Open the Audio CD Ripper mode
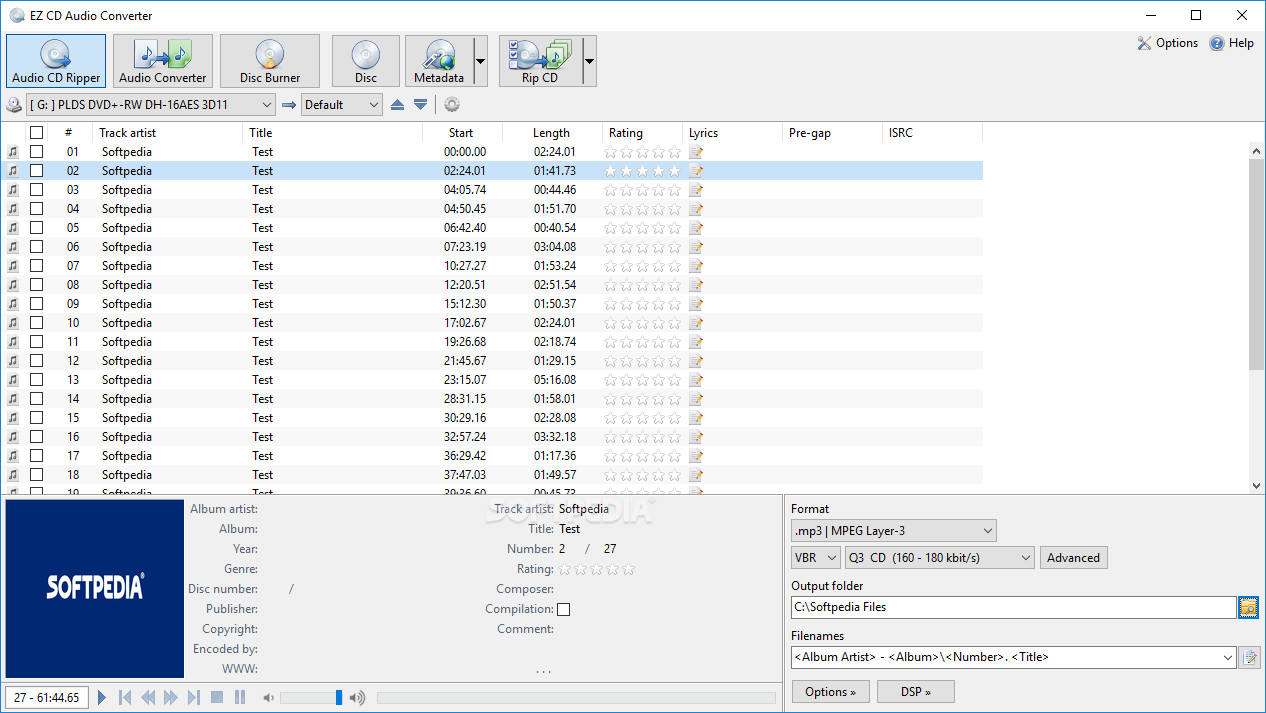The image size is (1266, 713). click(56, 61)
